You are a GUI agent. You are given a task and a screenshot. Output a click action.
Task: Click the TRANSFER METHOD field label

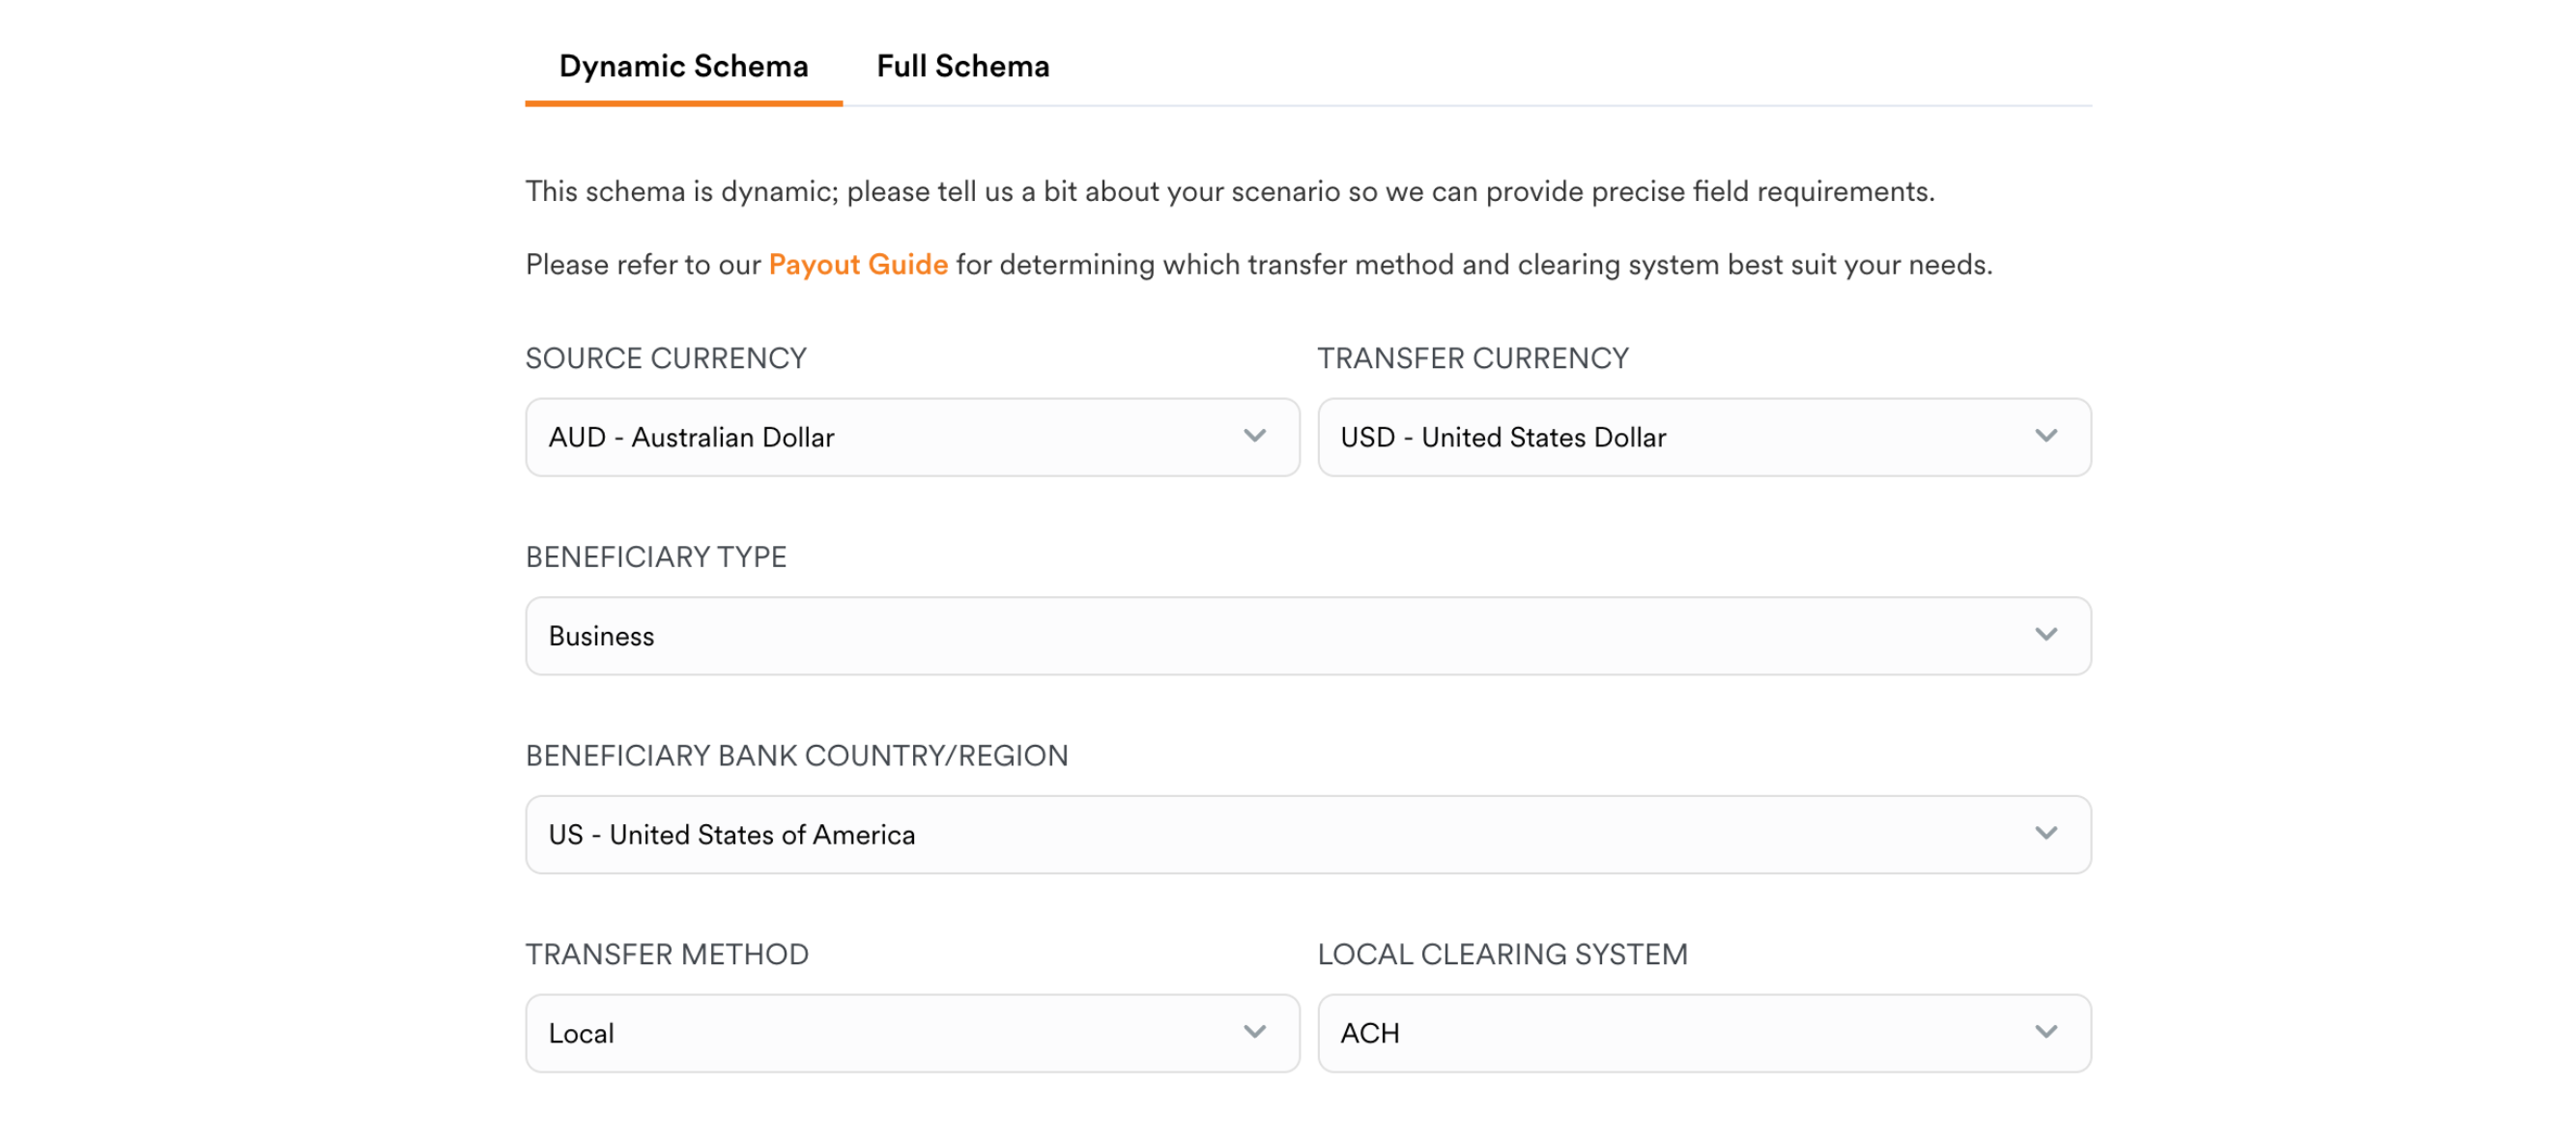[667, 954]
